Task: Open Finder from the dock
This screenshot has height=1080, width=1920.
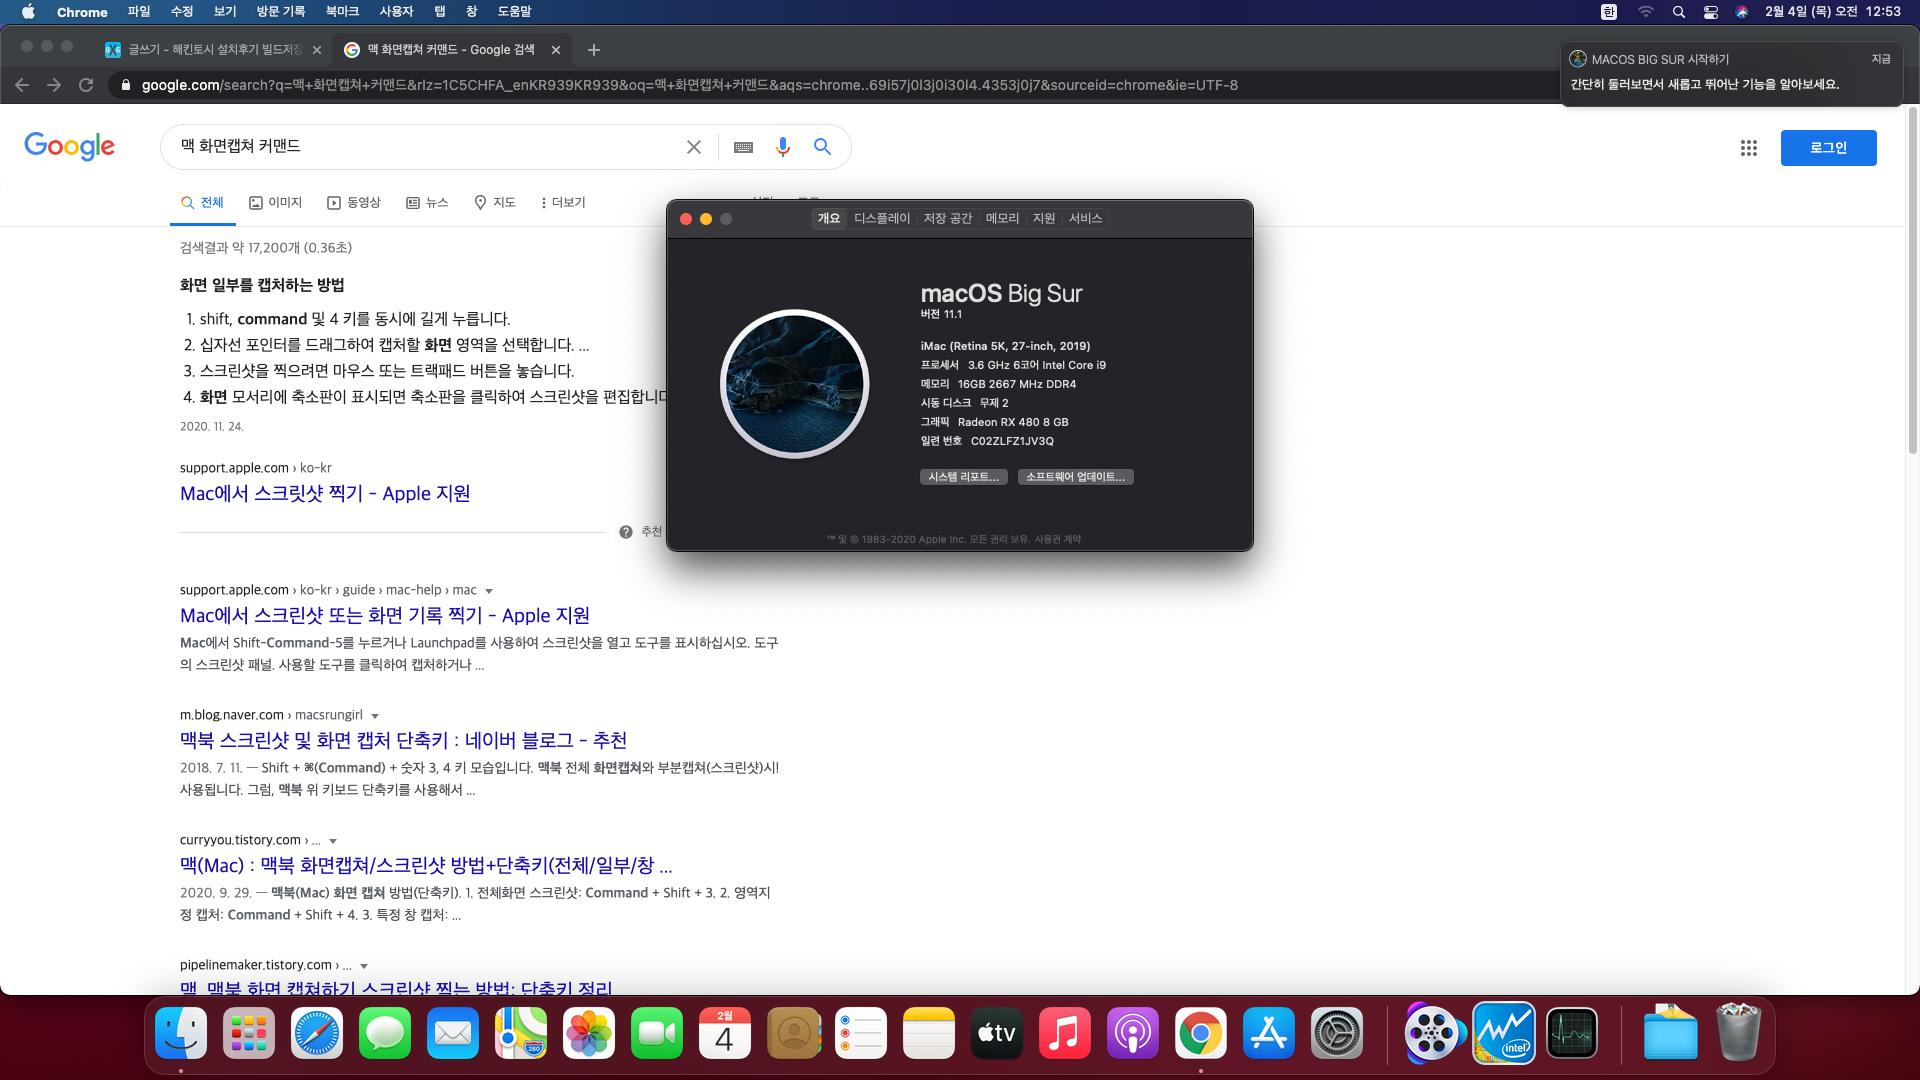Action: (x=181, y=1033)
